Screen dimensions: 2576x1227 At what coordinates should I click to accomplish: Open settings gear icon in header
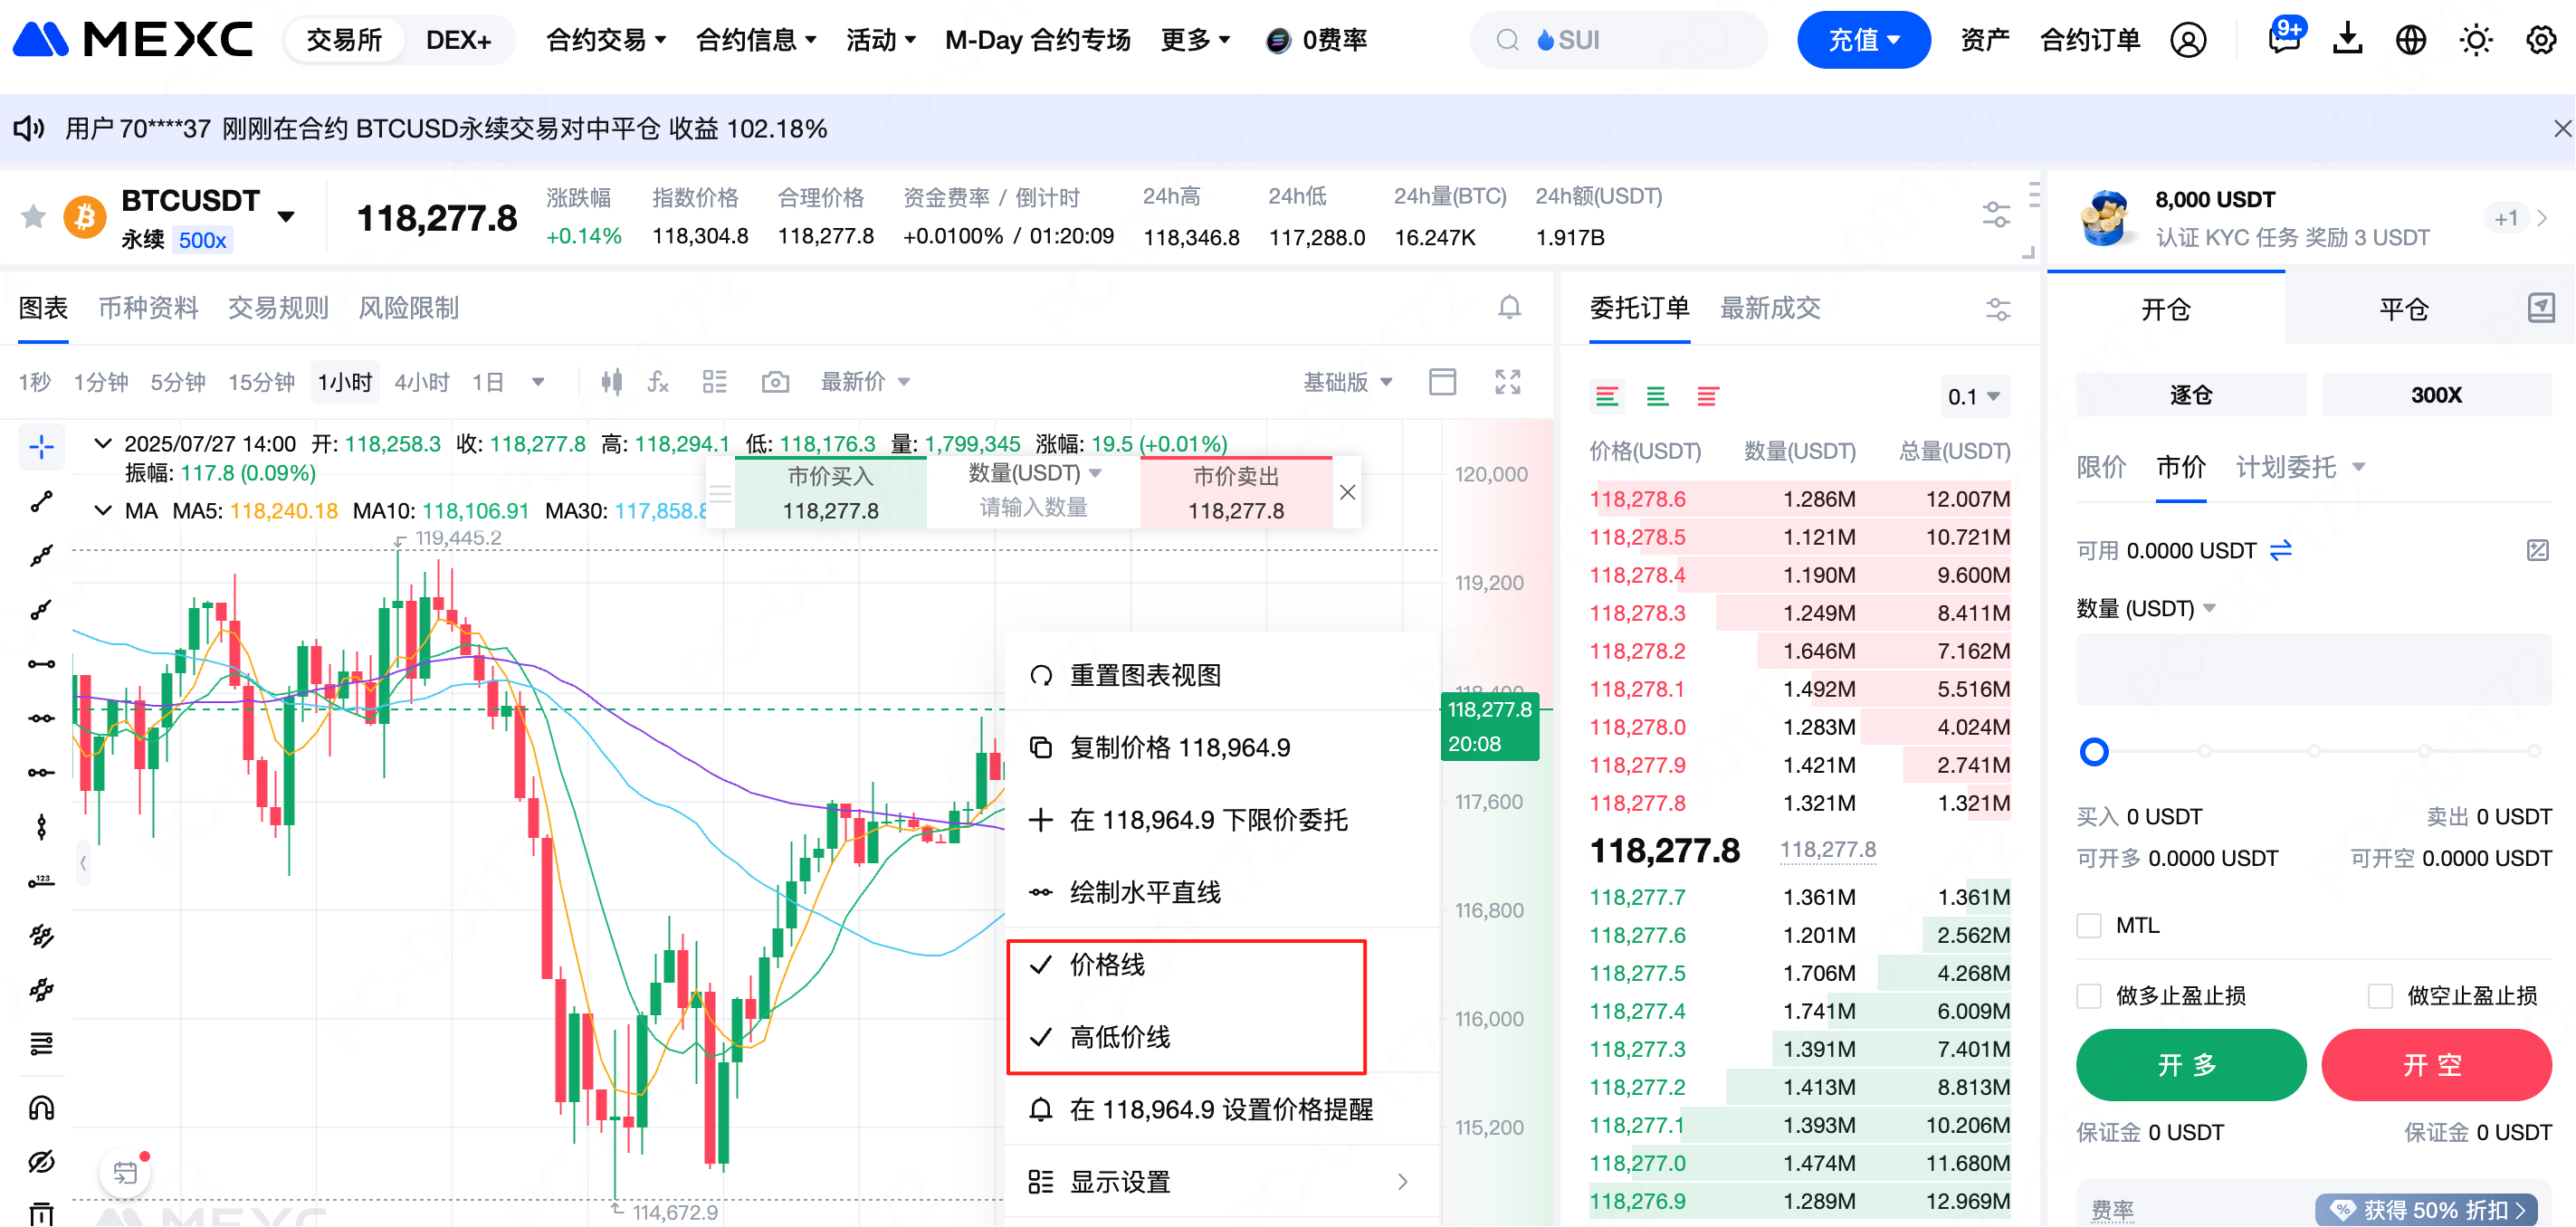coord(2541,40)
